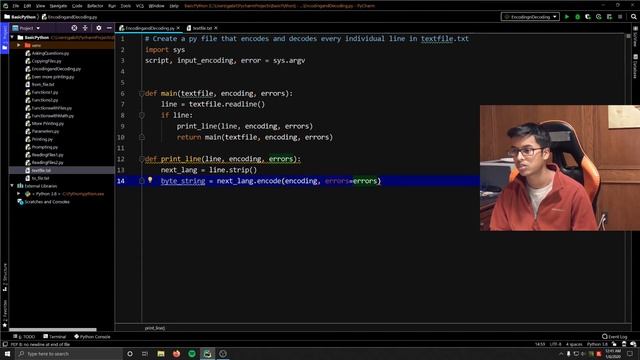Start debugging with the green bug icon
Screen dimensions: 640x360
(x=577, y=17)
